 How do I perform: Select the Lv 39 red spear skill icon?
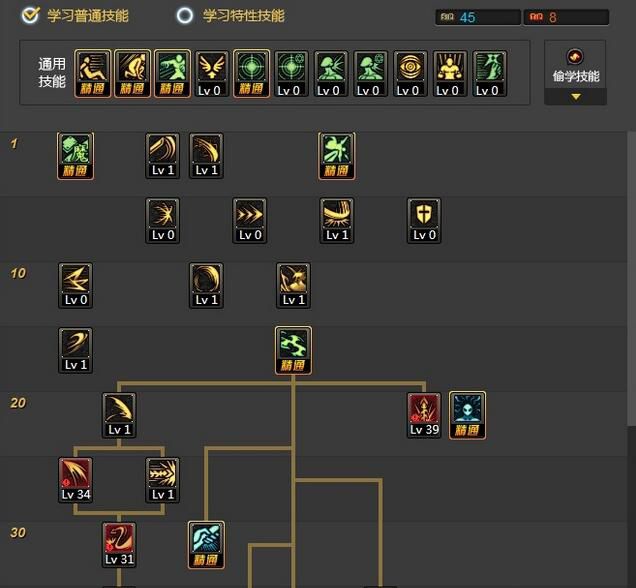pyautogui.click(x=424, y=415)
